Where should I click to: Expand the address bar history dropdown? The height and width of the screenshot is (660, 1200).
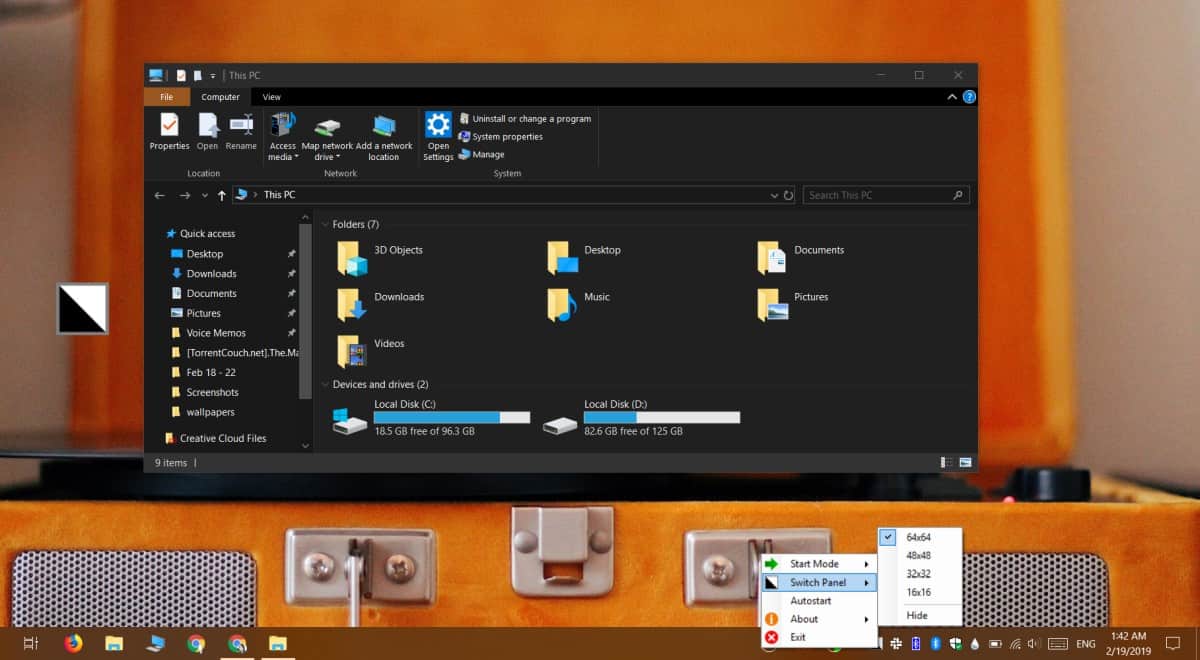774,195
